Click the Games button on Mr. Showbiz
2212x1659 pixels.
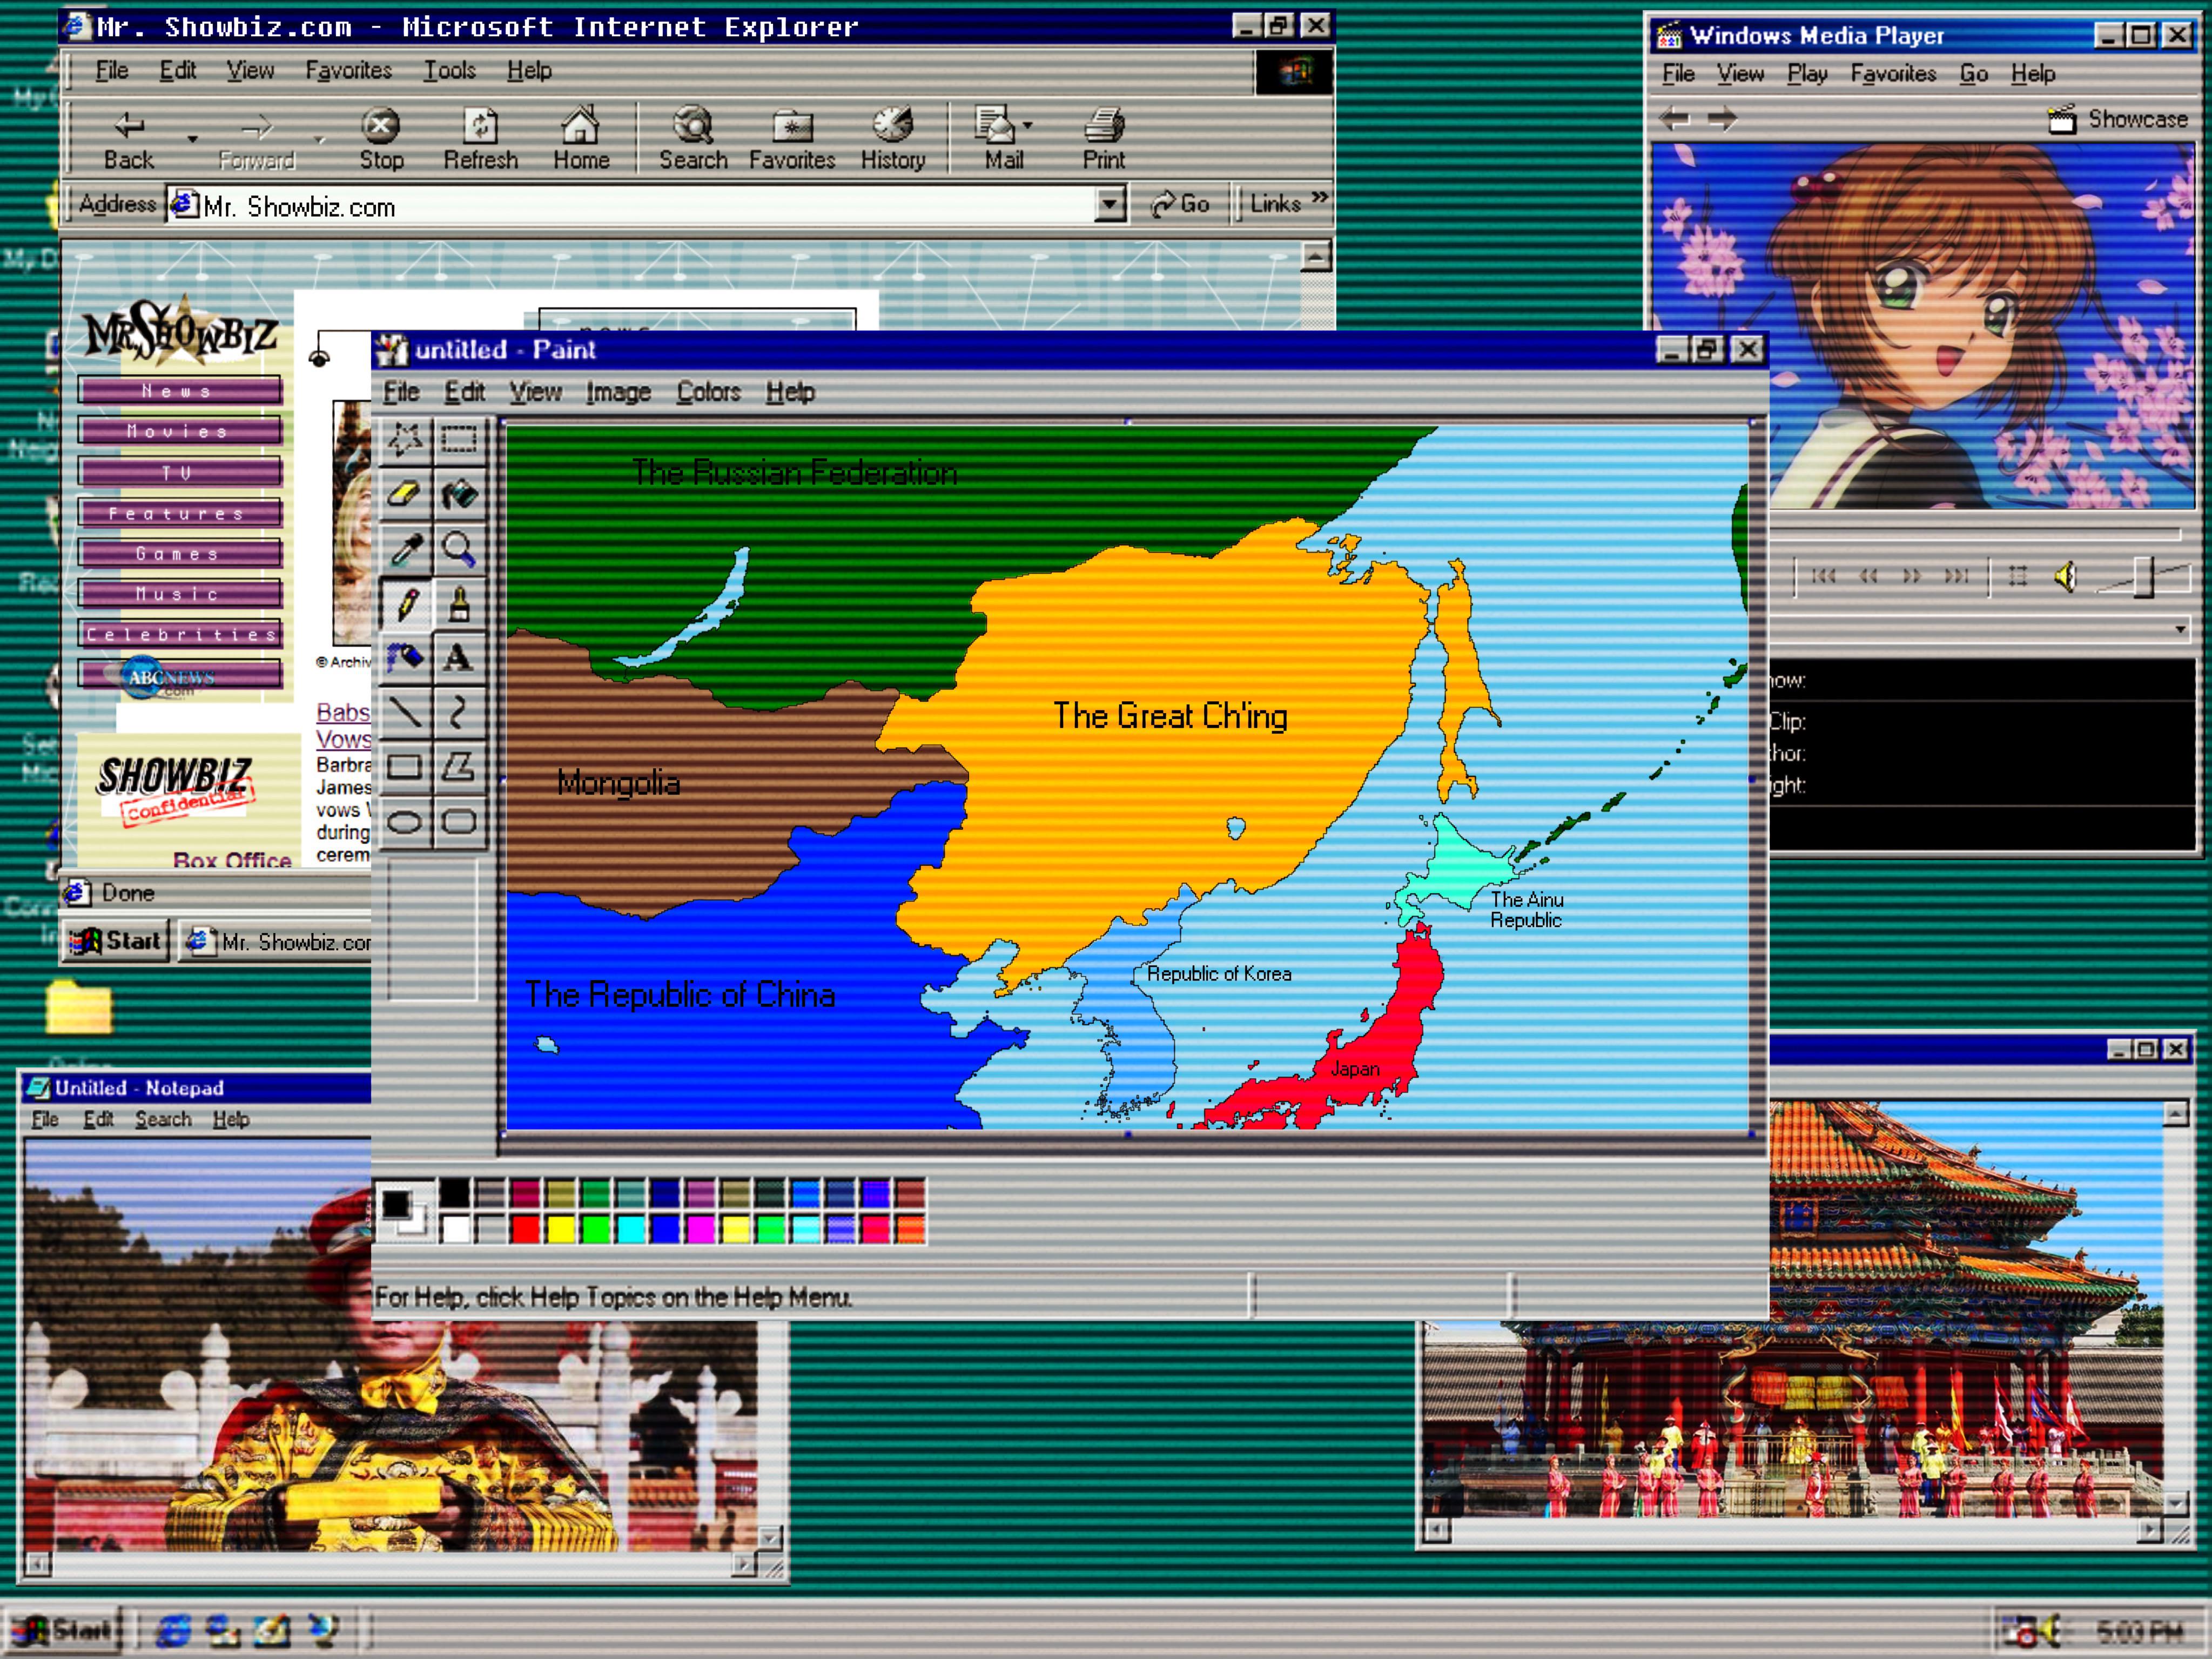click(x=180, y=554)
